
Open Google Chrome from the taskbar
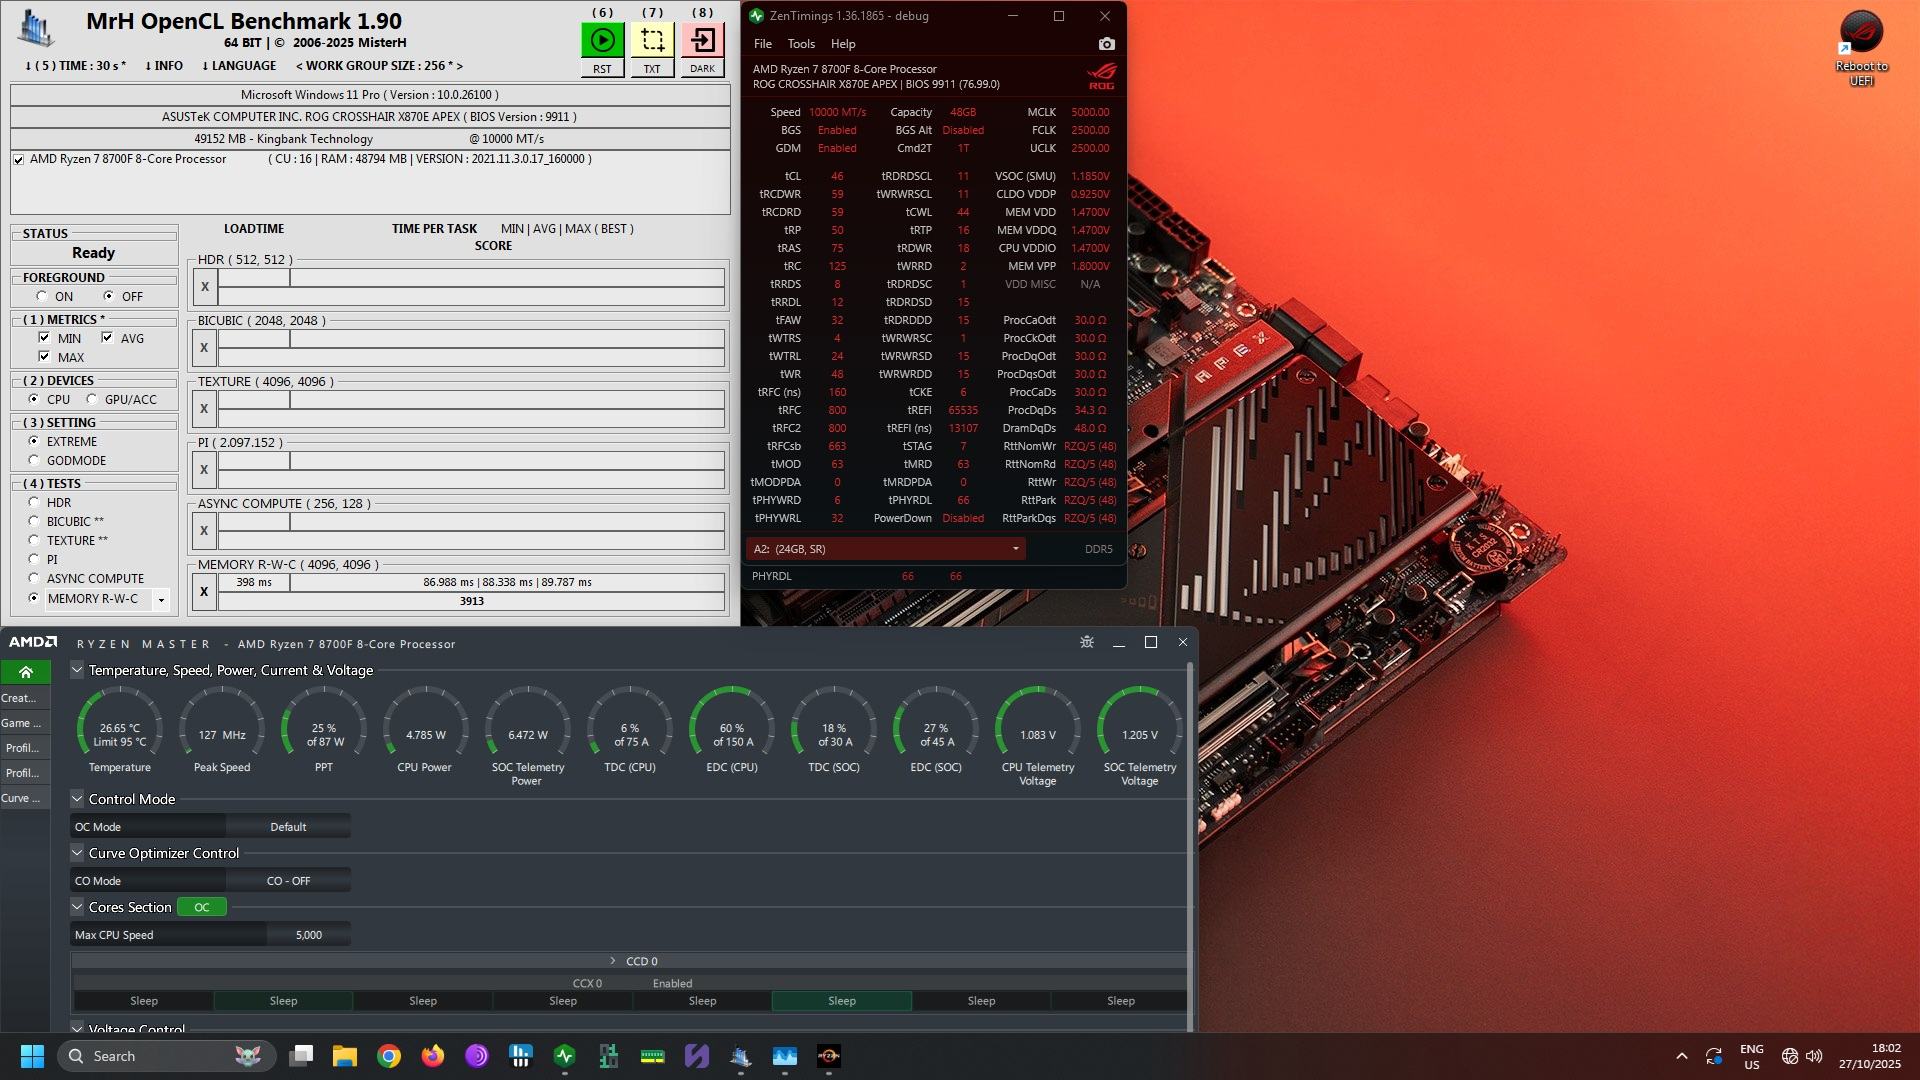[389, 1056]
